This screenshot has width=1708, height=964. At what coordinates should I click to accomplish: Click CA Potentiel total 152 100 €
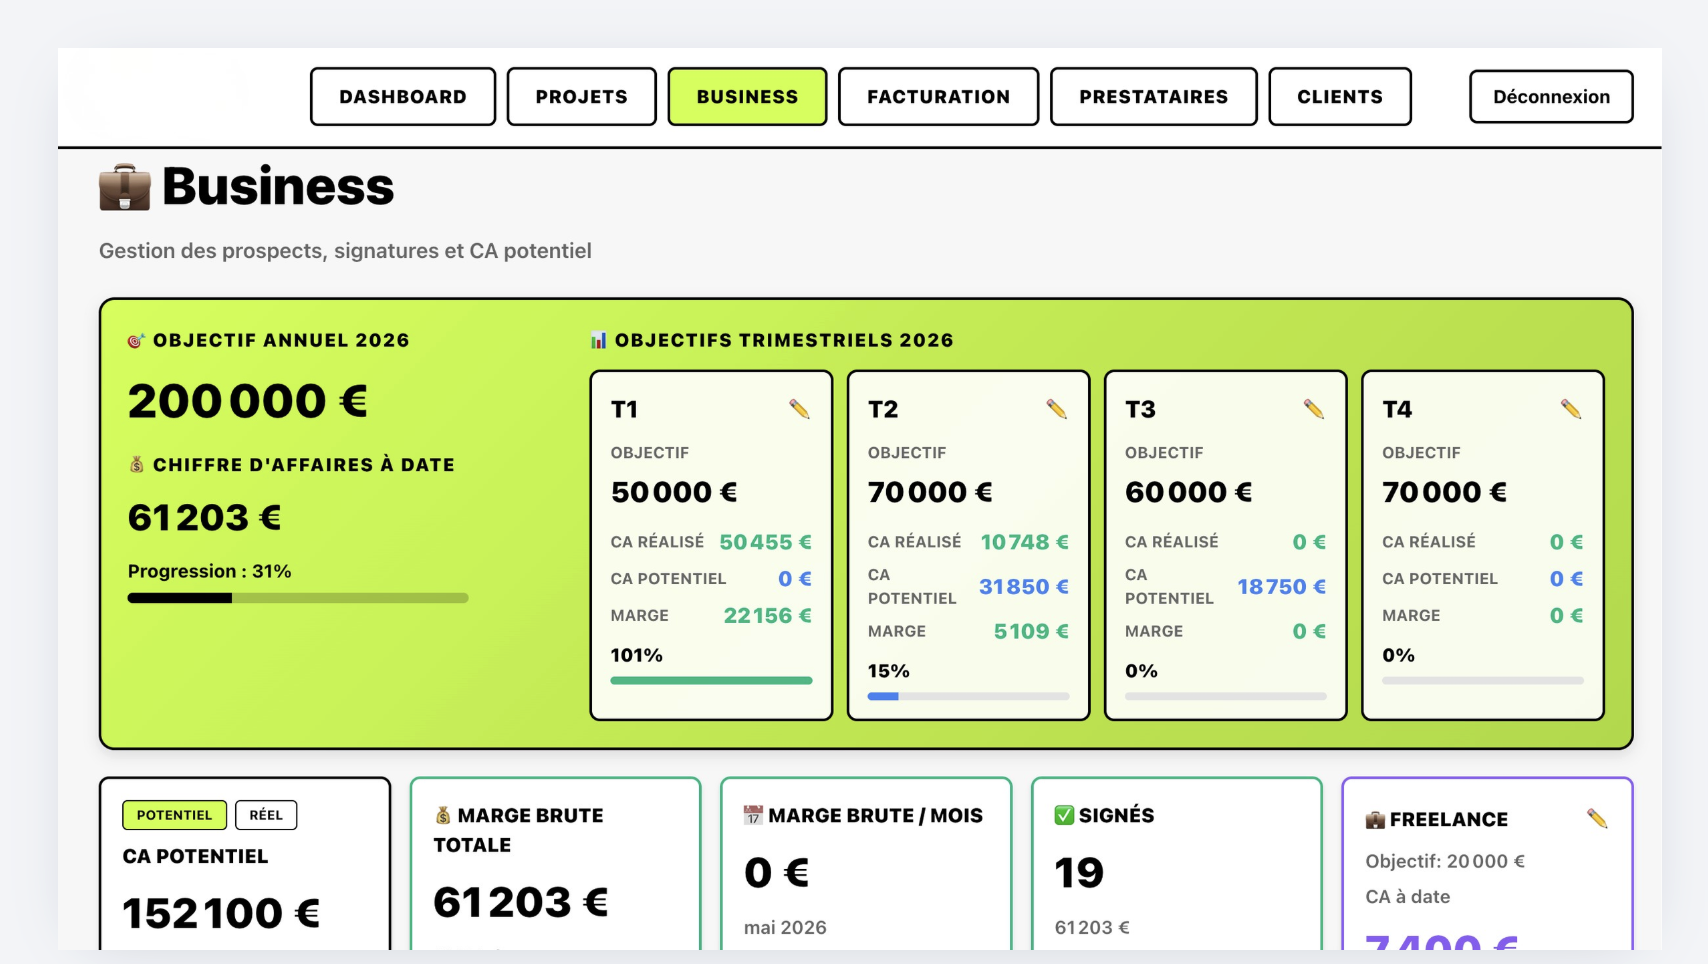[x=222, y=914]
